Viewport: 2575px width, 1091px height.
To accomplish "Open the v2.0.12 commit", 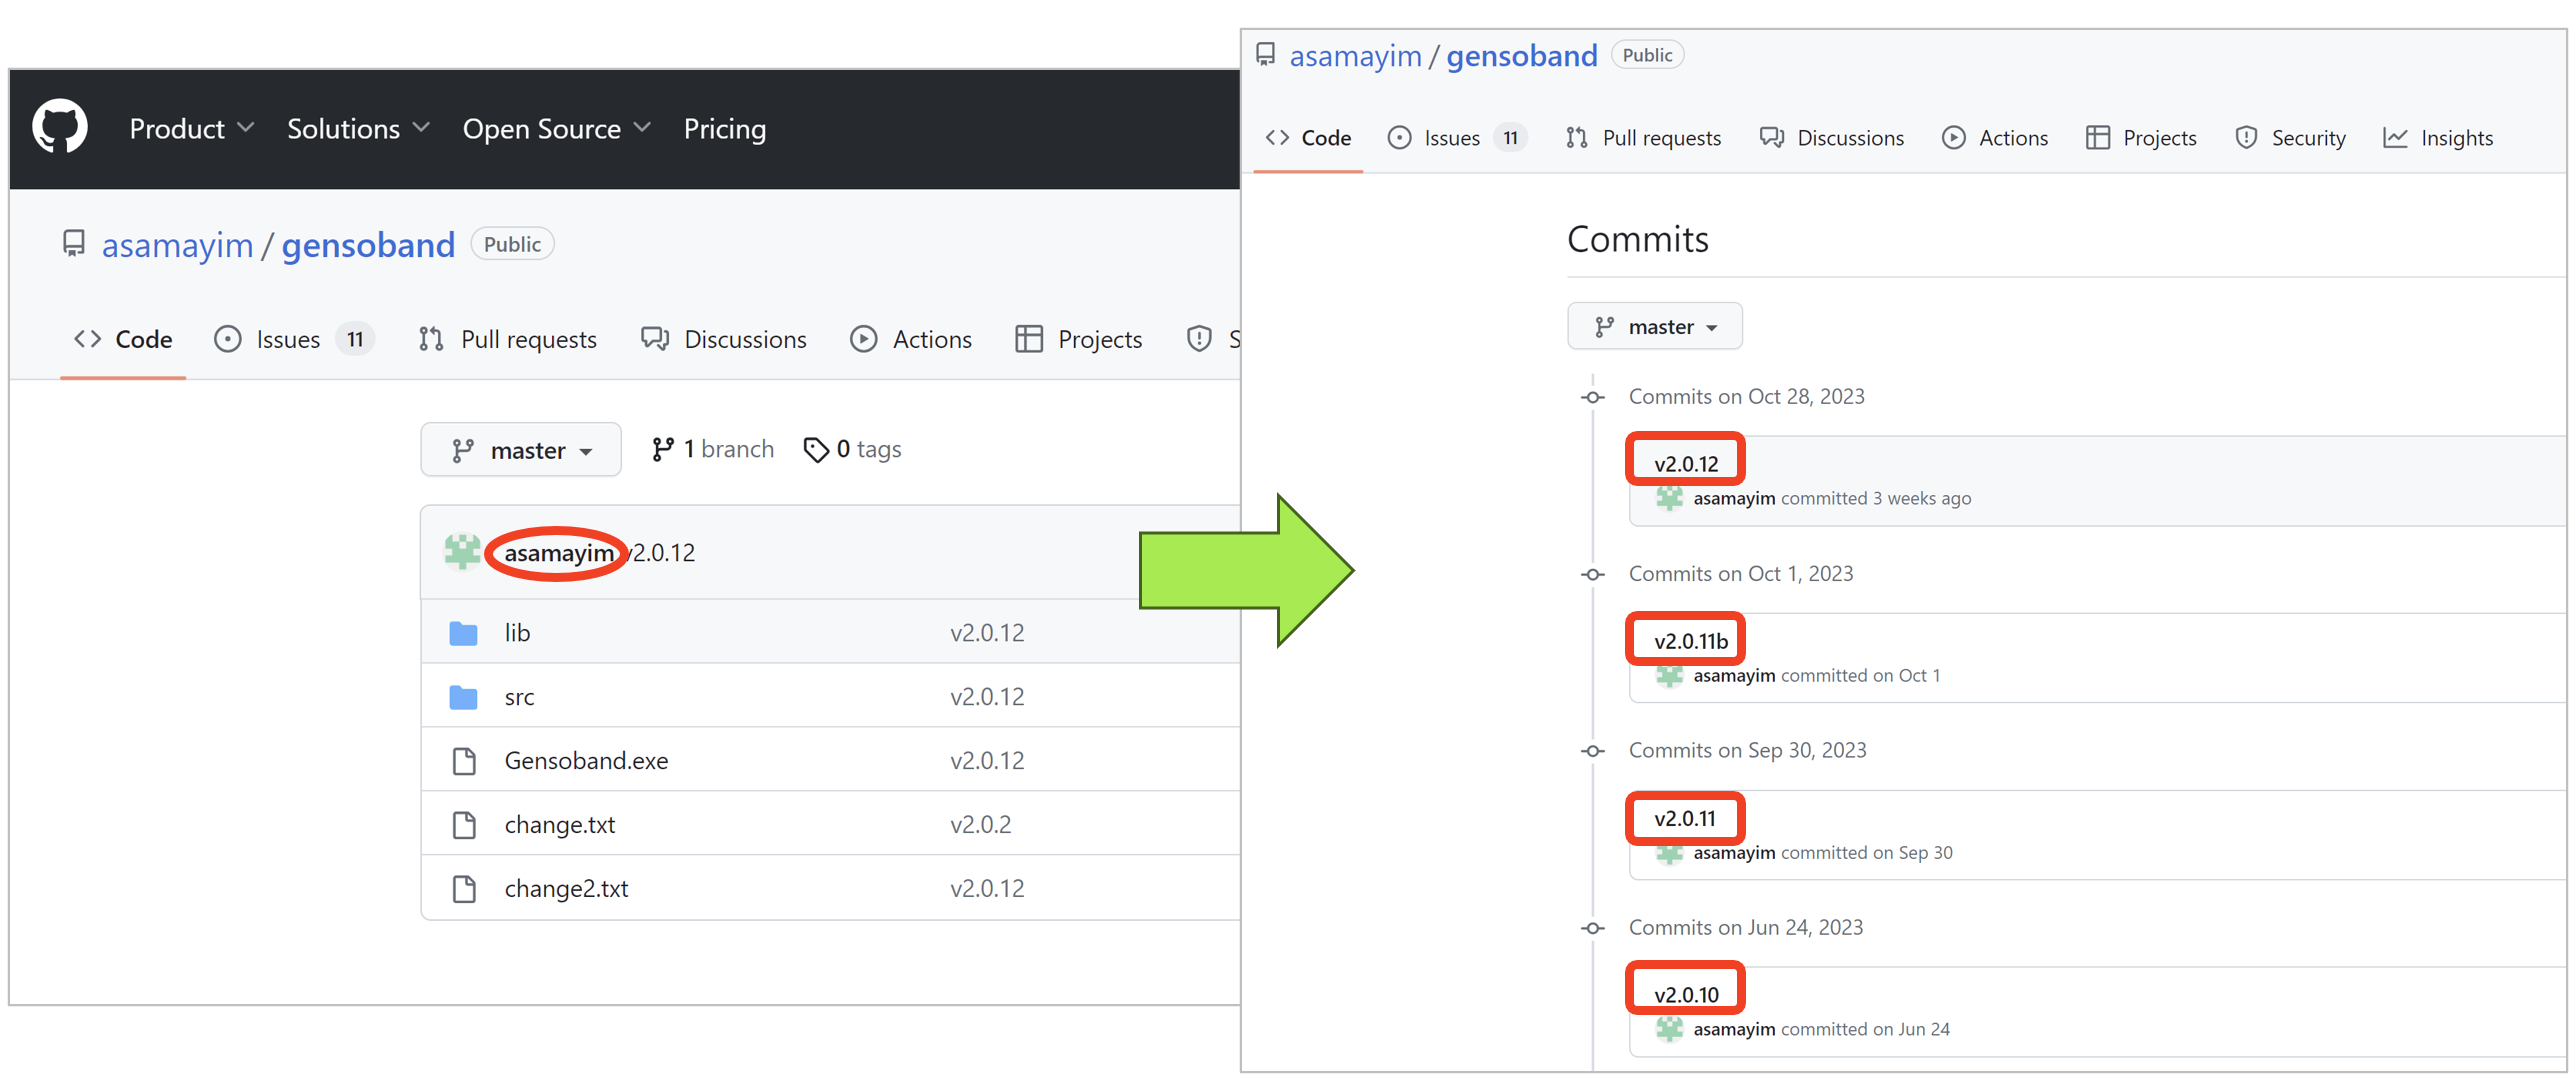I will pyautogui.click(x=1686, y=464).
